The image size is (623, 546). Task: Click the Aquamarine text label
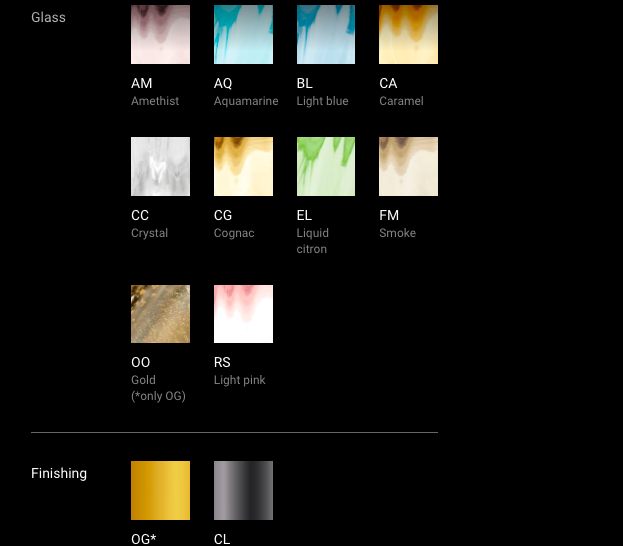[x=246, y=101]
